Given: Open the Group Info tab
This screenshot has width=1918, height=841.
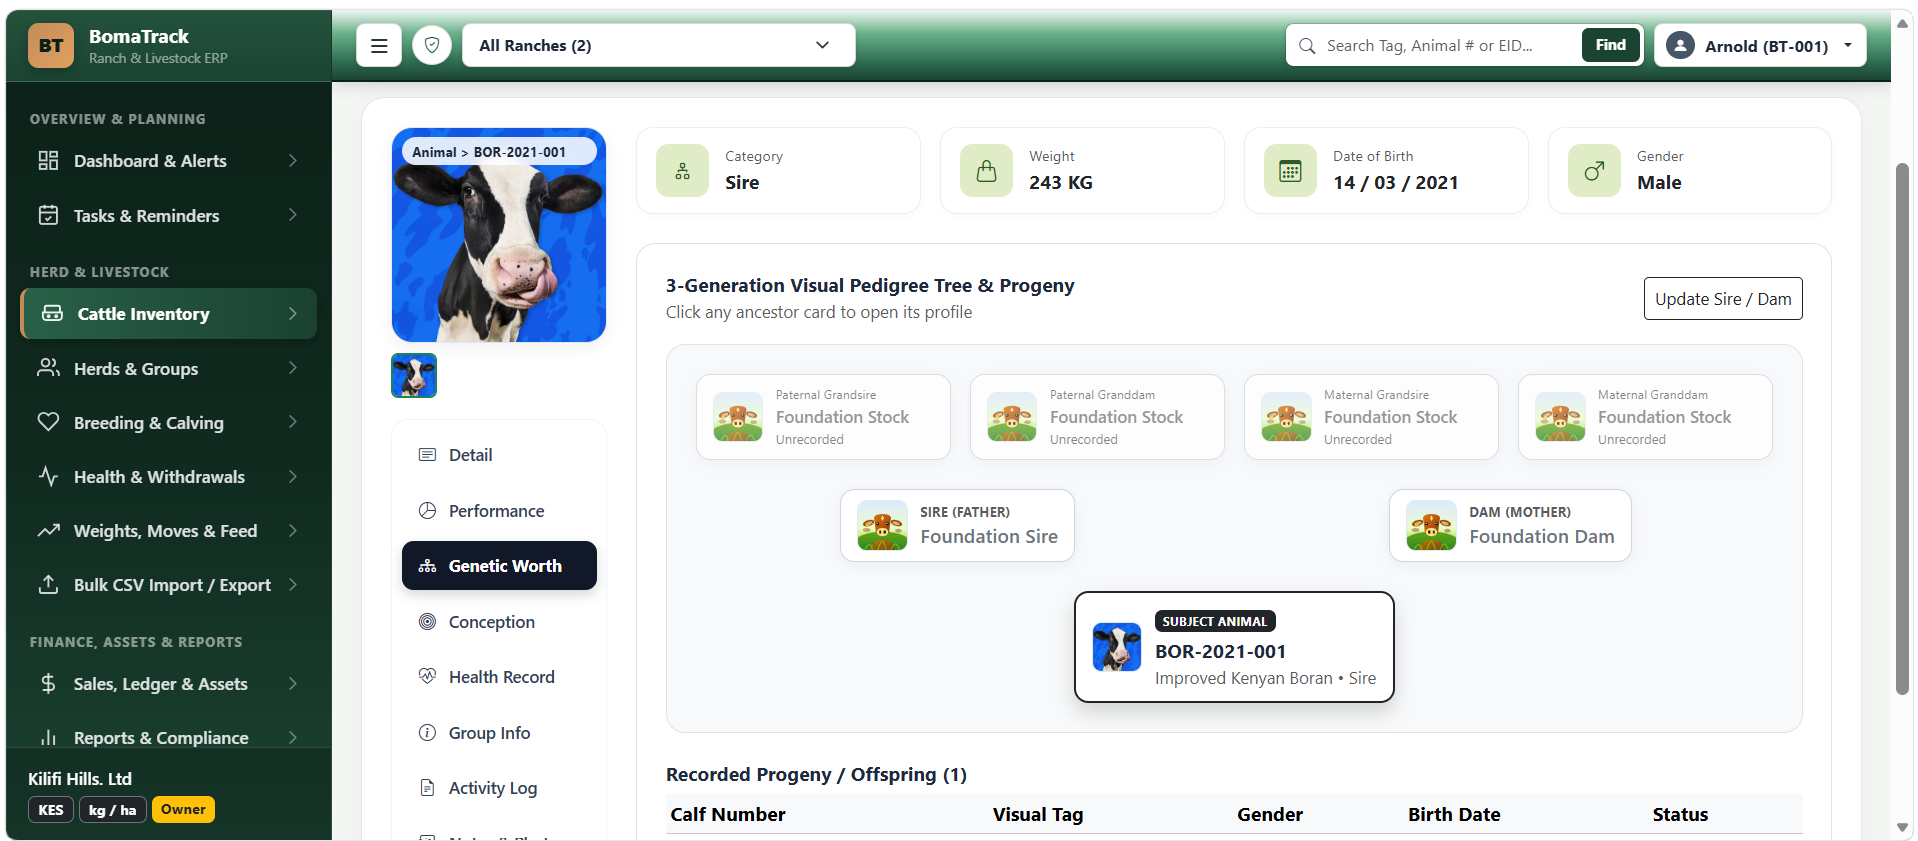Looking at the screenshot, I should [499, 733].
